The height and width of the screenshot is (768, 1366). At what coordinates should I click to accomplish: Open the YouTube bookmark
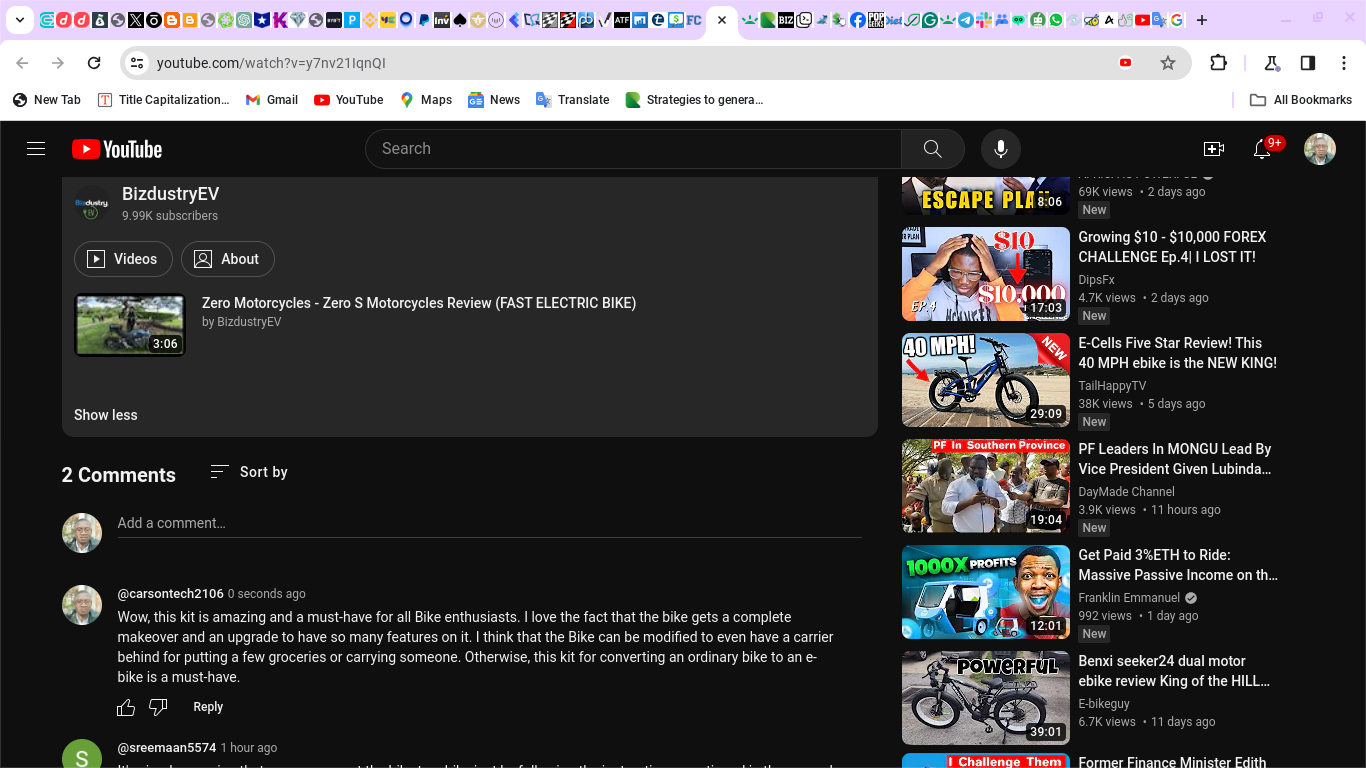(x=349, y=100)
